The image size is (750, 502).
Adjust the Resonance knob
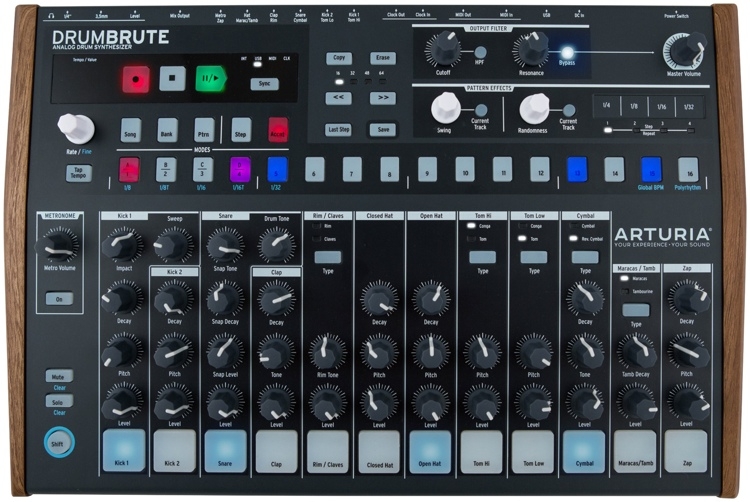(530, 49)
